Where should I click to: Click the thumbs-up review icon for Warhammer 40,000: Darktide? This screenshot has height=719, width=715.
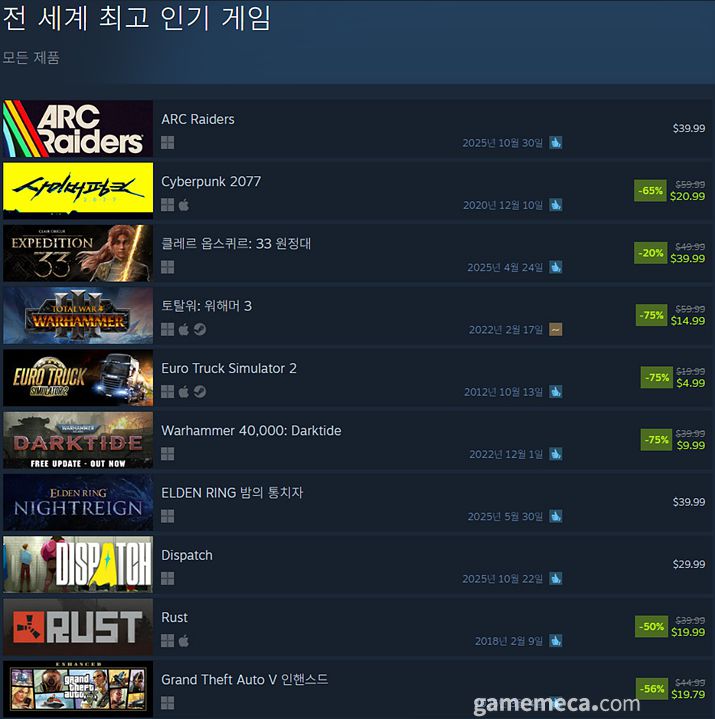556,454
